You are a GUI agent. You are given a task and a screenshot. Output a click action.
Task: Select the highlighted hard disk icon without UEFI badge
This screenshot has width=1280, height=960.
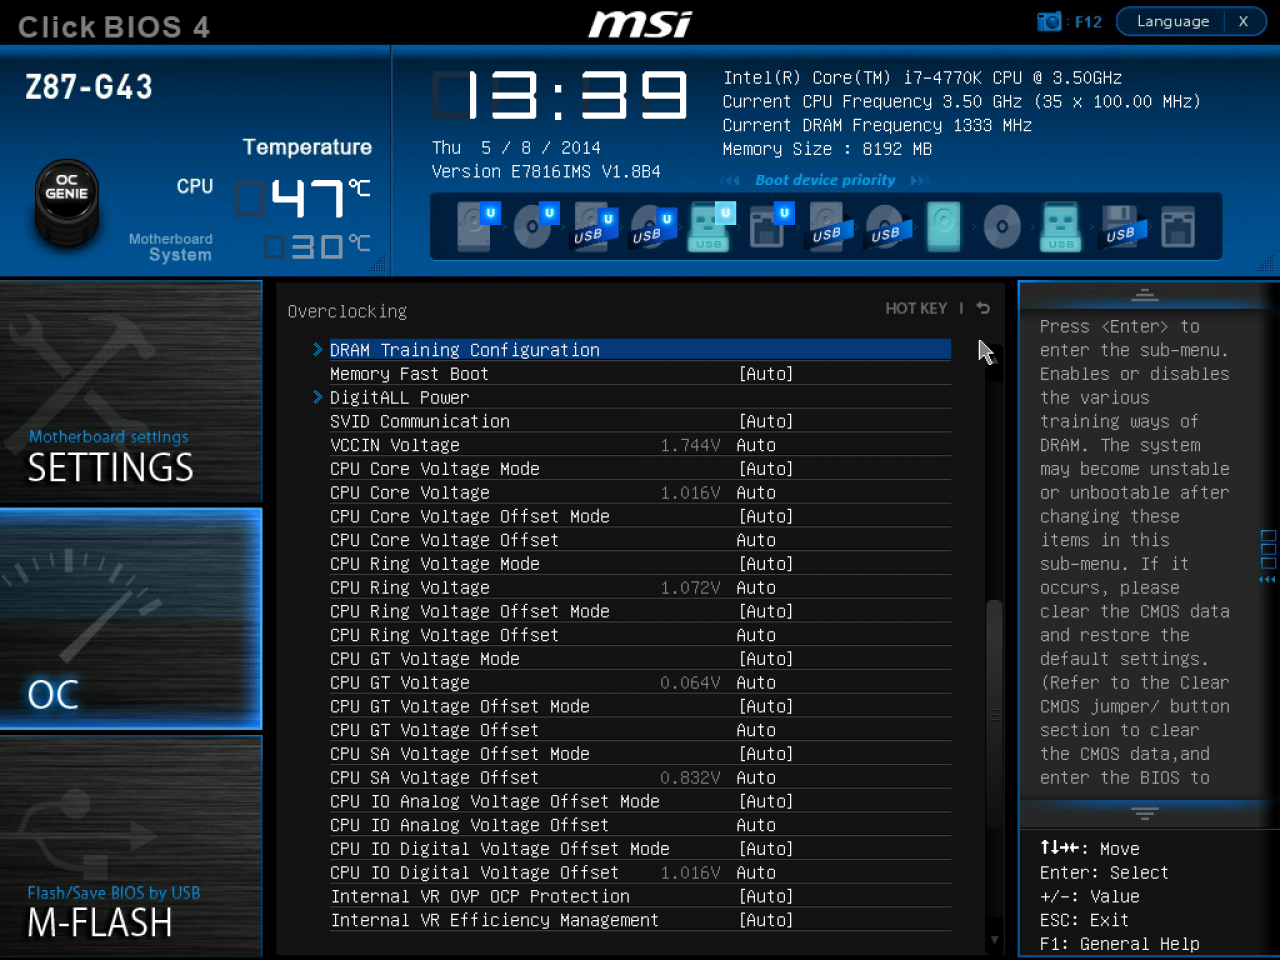(943, 226)
